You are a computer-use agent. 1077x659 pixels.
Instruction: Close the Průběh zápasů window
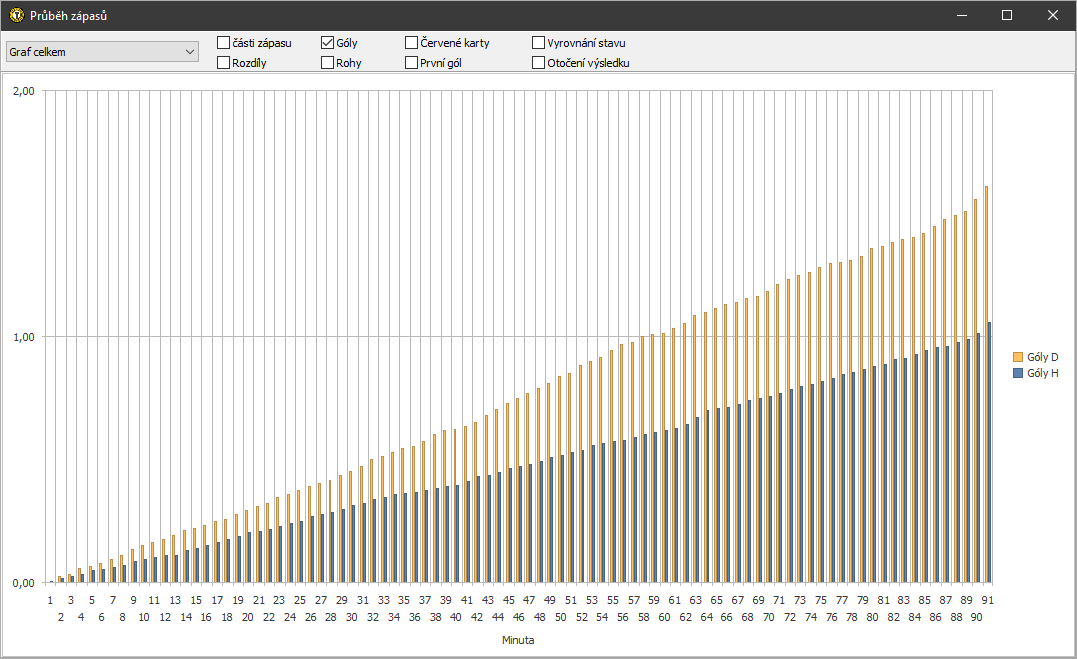click(1052, 15)
